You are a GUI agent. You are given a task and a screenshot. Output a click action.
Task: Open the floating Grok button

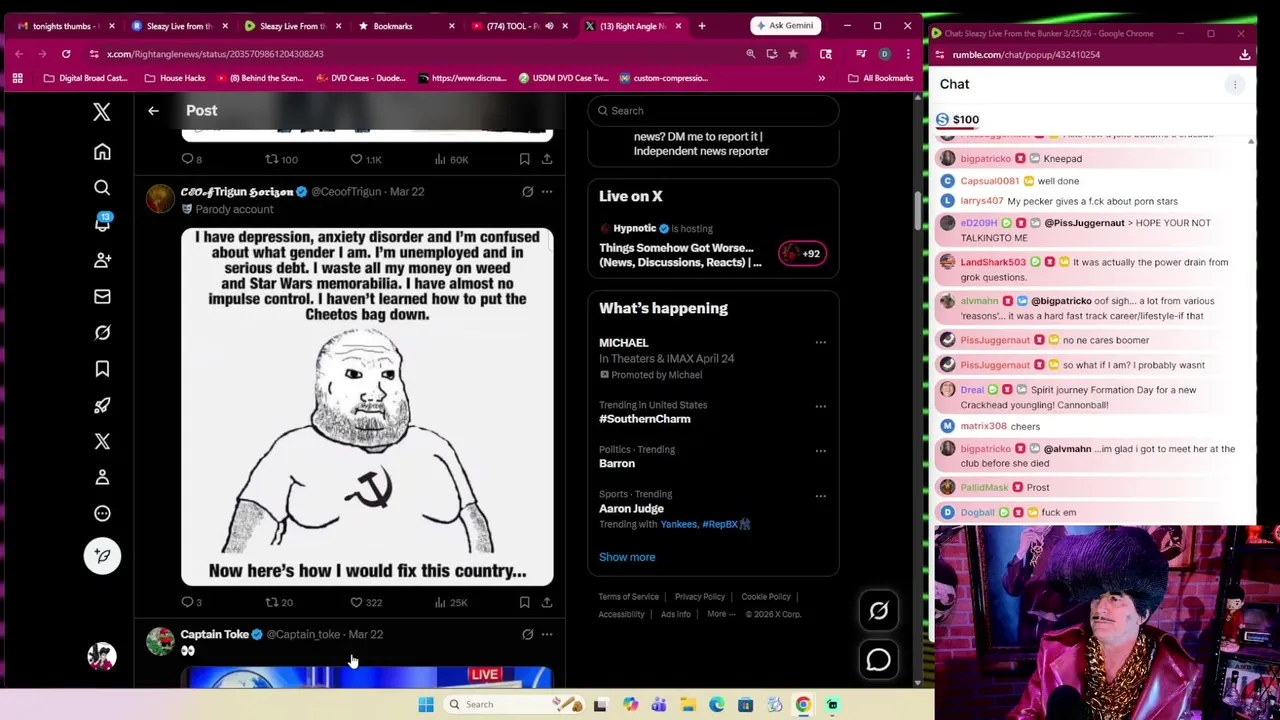[879, 611]
